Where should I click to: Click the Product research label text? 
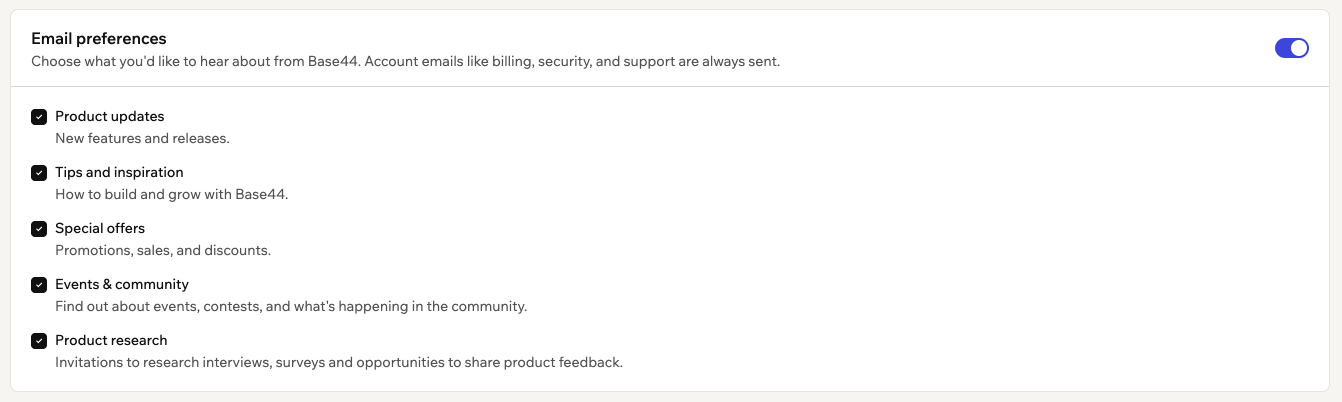pos(111,341)
